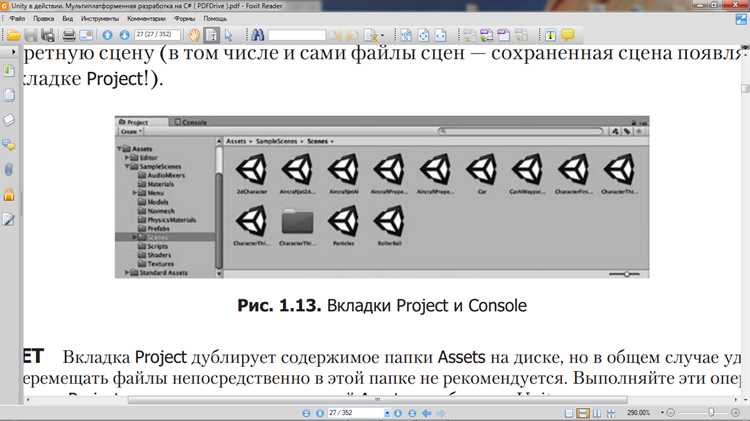Click the email envelope toolbar icon

86,35
